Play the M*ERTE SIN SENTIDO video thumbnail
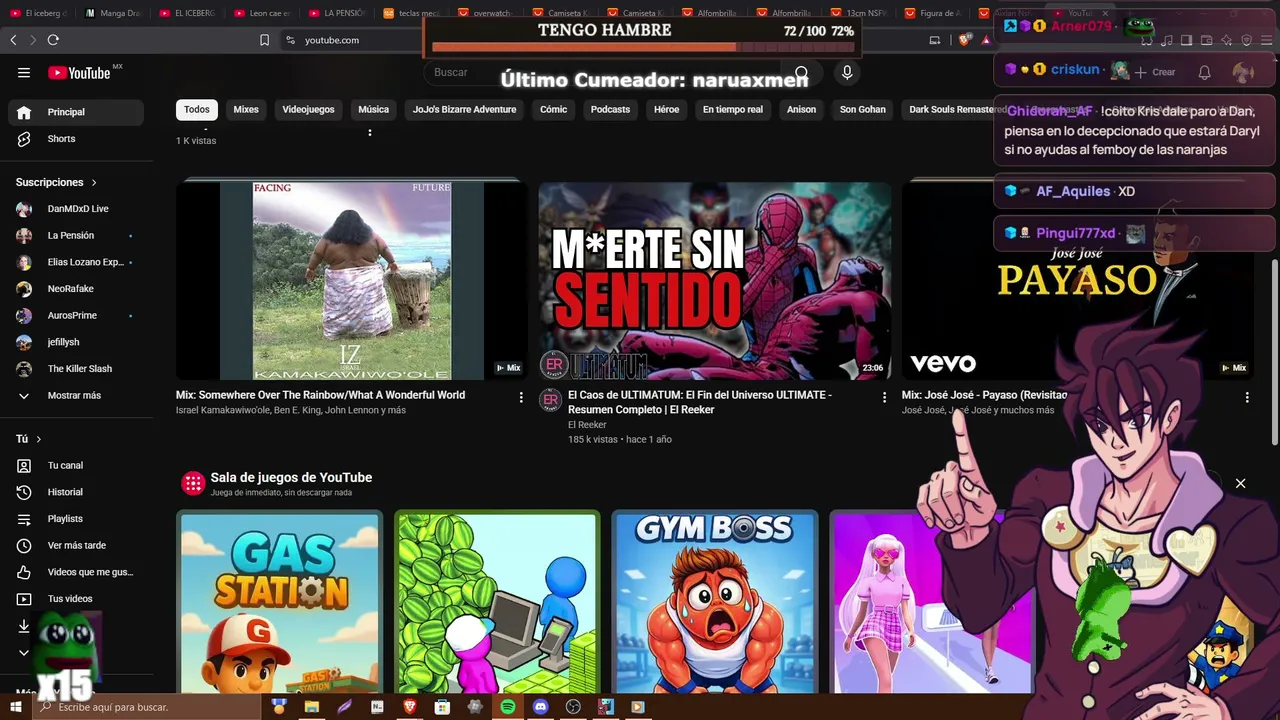 pyautogui.click(x=715, y=280)
